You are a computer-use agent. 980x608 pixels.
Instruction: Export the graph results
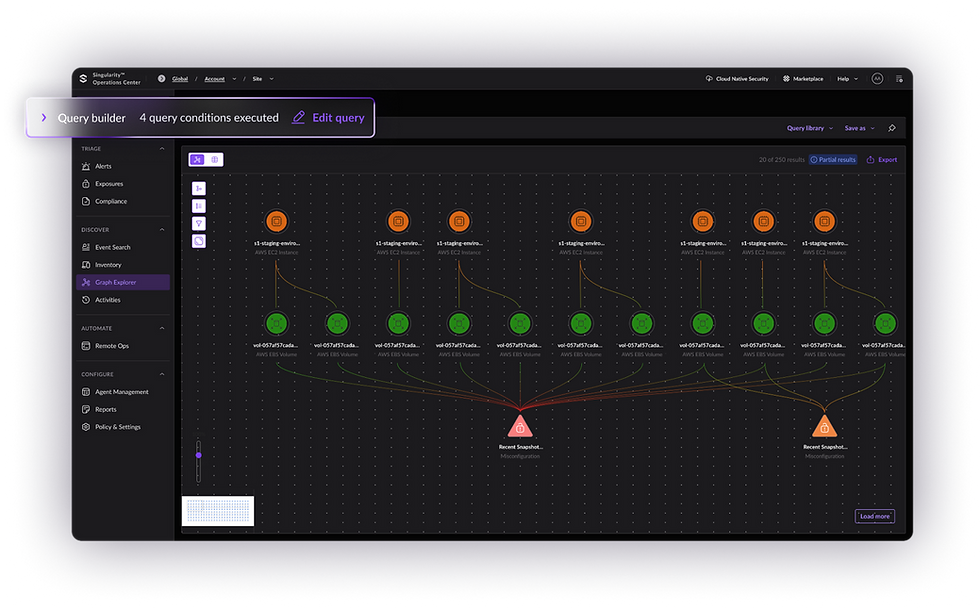(882, 159)
